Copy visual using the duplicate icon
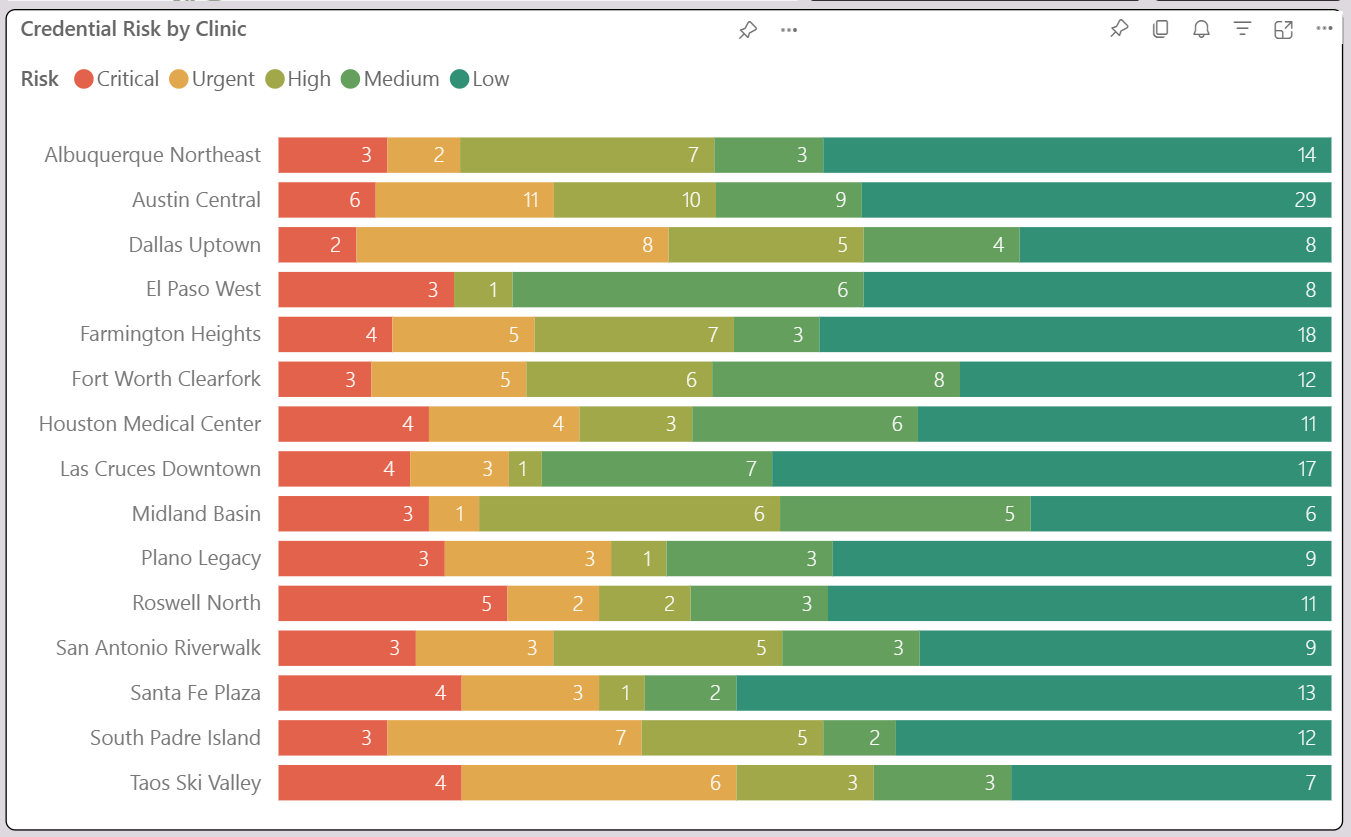The image size is (1351, 837). (1160, 29)
